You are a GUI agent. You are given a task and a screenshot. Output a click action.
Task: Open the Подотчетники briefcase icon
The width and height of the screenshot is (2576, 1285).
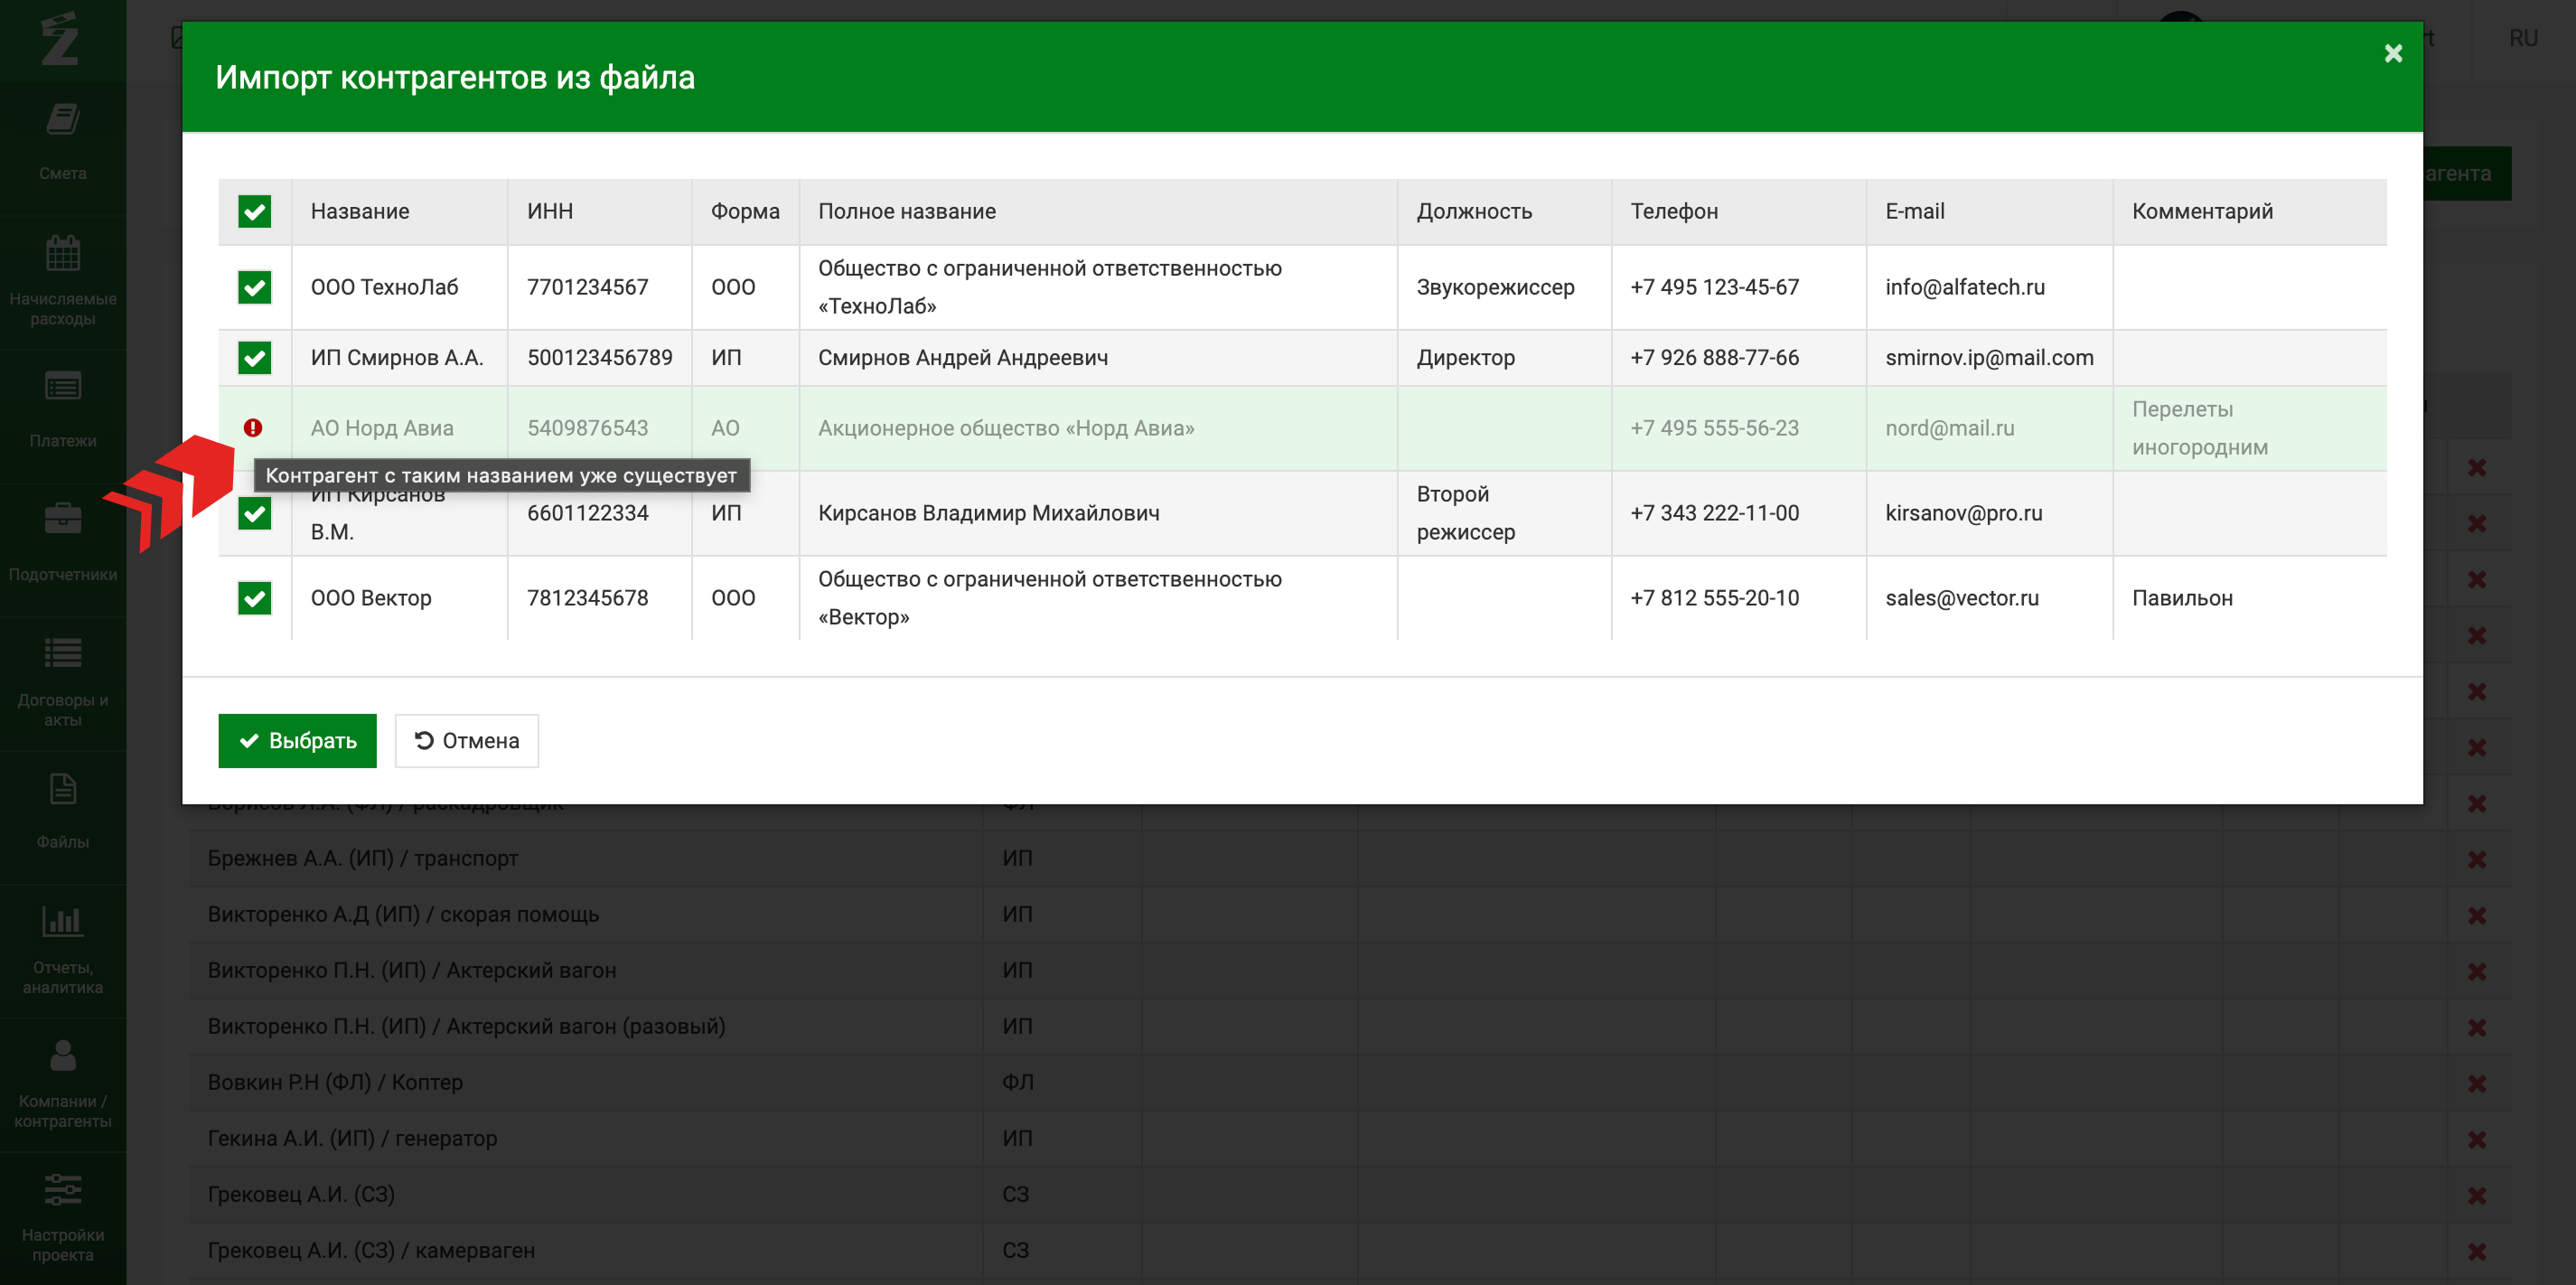63,519
